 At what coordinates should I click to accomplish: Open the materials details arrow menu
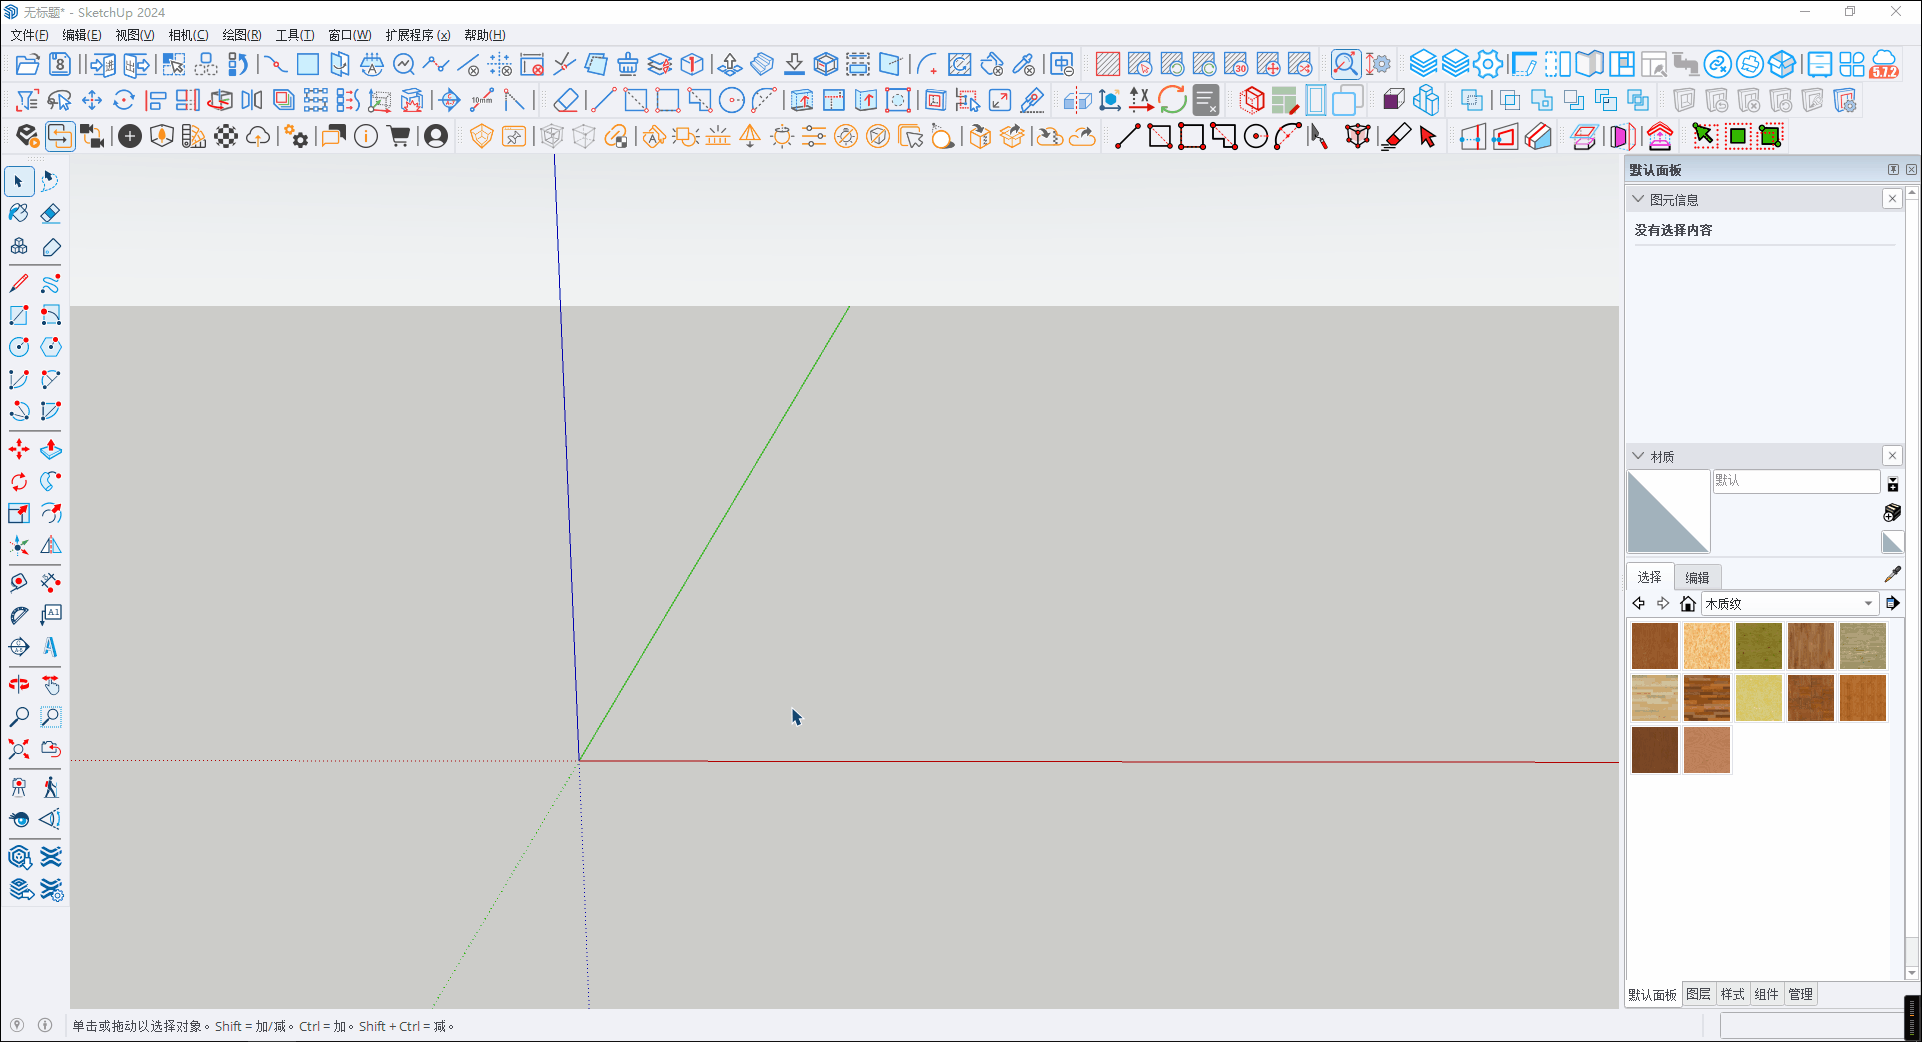1892,603
